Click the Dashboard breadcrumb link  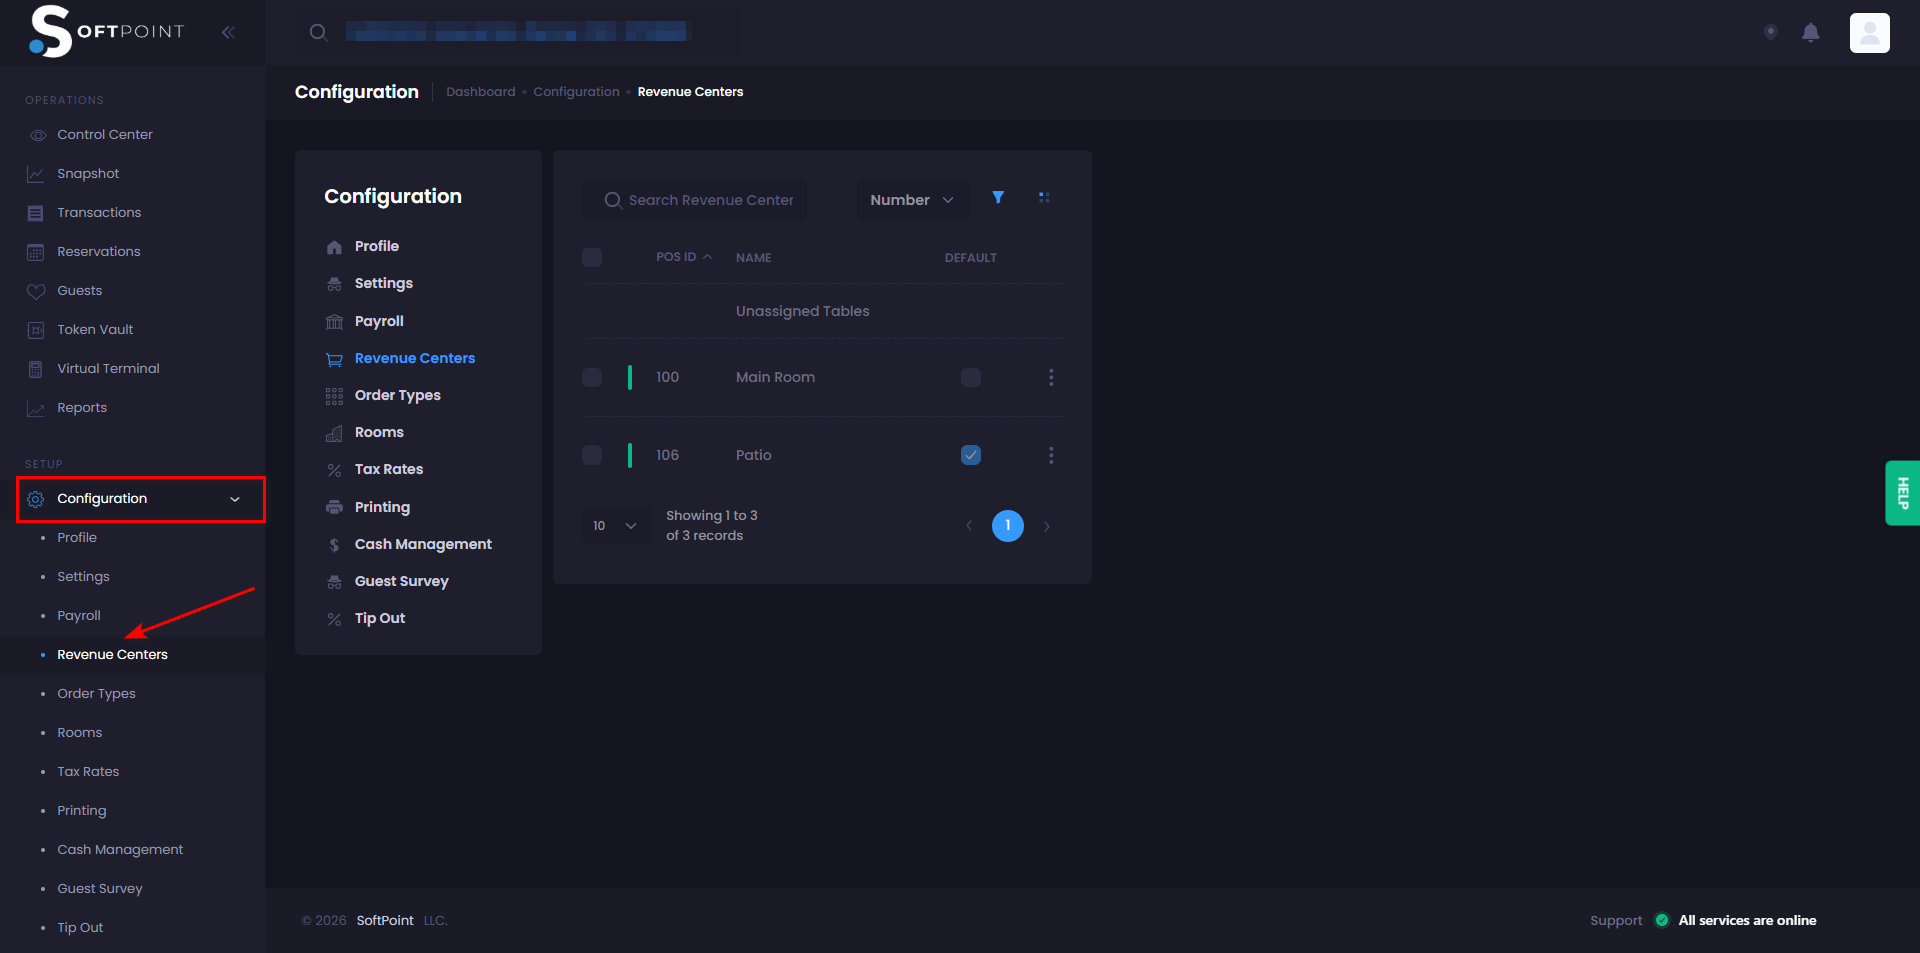click(x=480, y=92)
